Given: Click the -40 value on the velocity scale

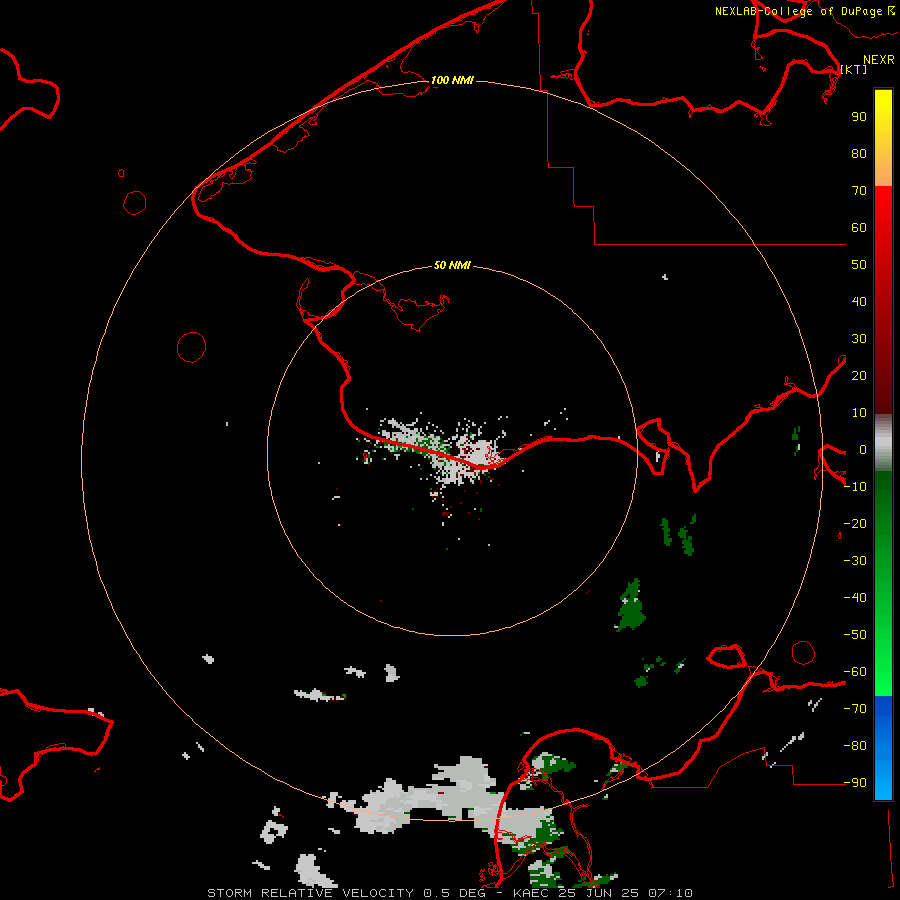Looking at the screenshot, I should pos(855,598).
